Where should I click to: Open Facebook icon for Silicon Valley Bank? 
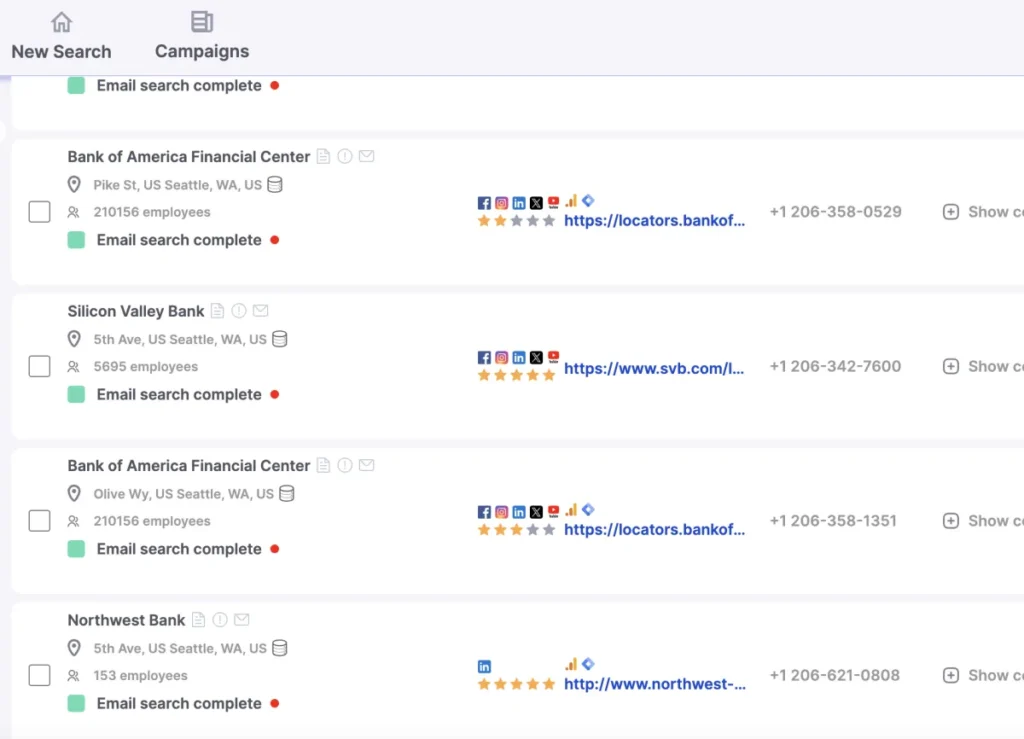tap(484, 358)
